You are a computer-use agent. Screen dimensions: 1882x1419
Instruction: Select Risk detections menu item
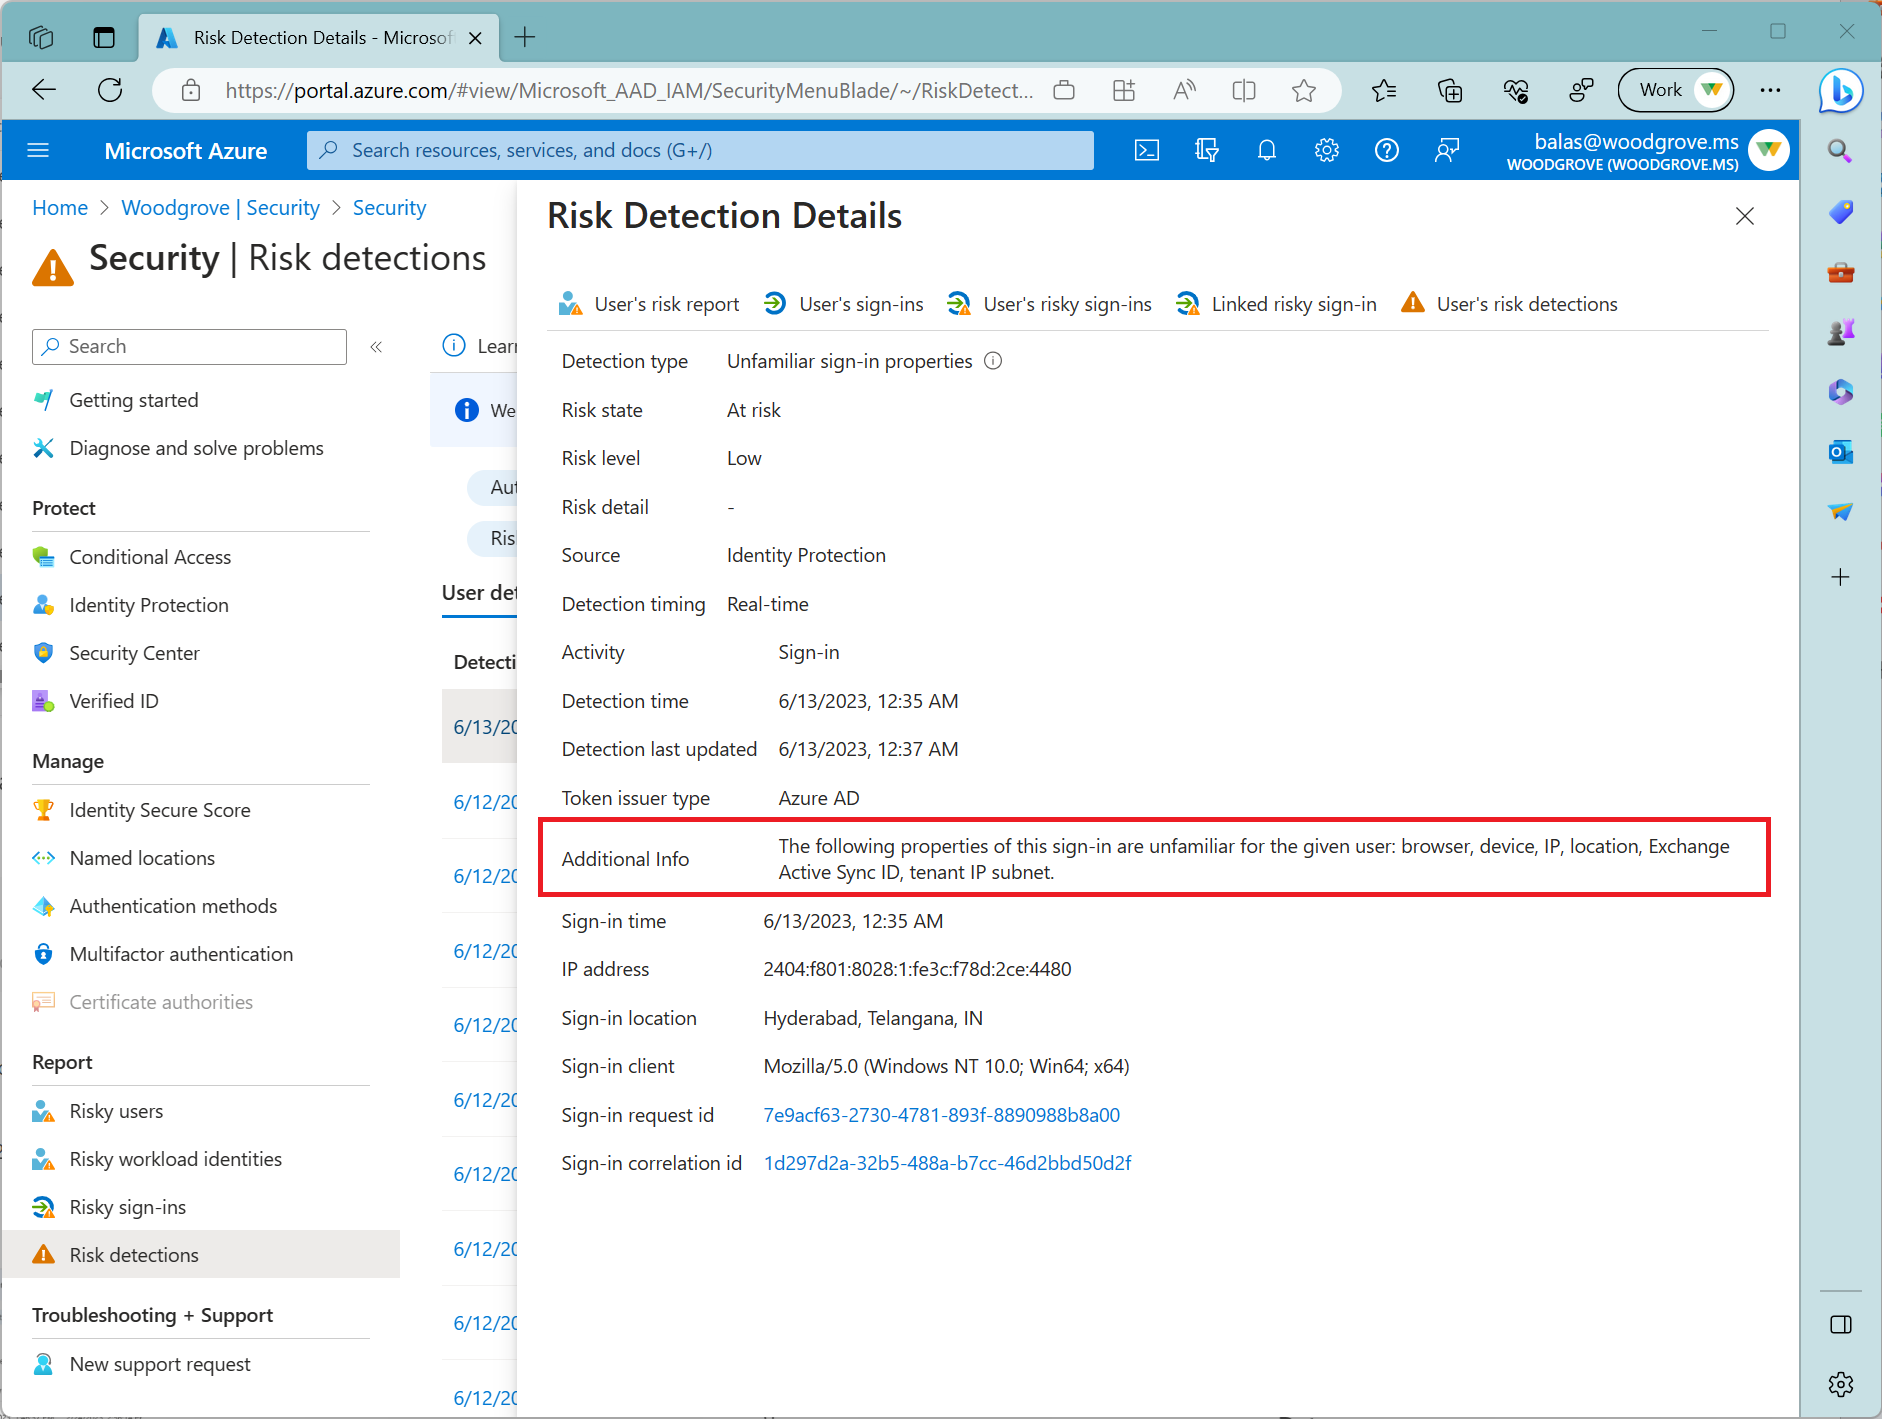tap(200, 1255)
